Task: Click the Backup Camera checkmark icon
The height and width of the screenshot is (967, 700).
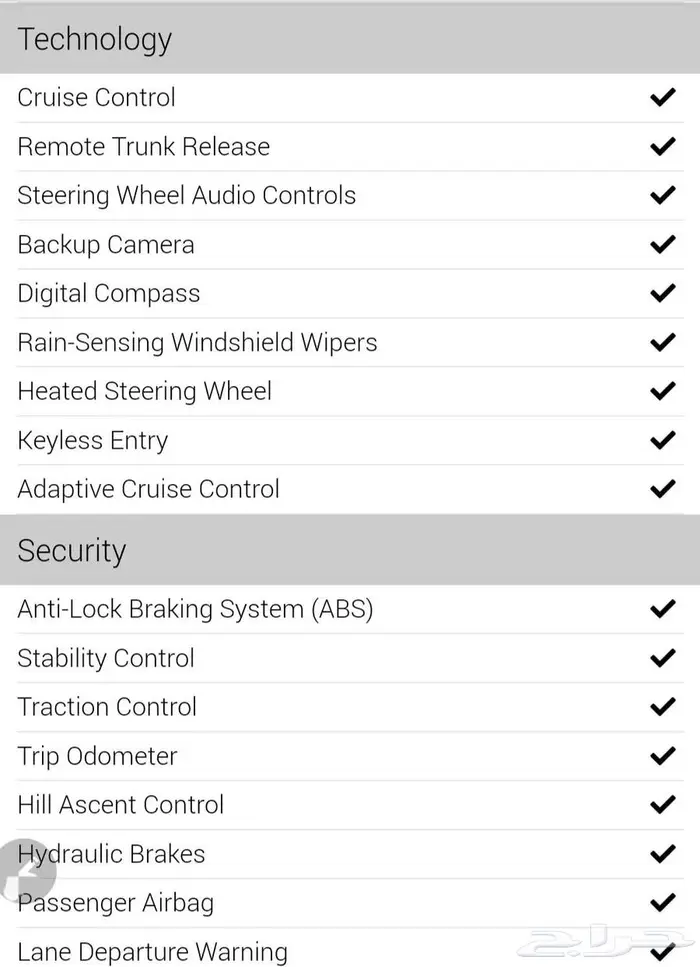Action: pyautogui.click(x=662, y=244)
